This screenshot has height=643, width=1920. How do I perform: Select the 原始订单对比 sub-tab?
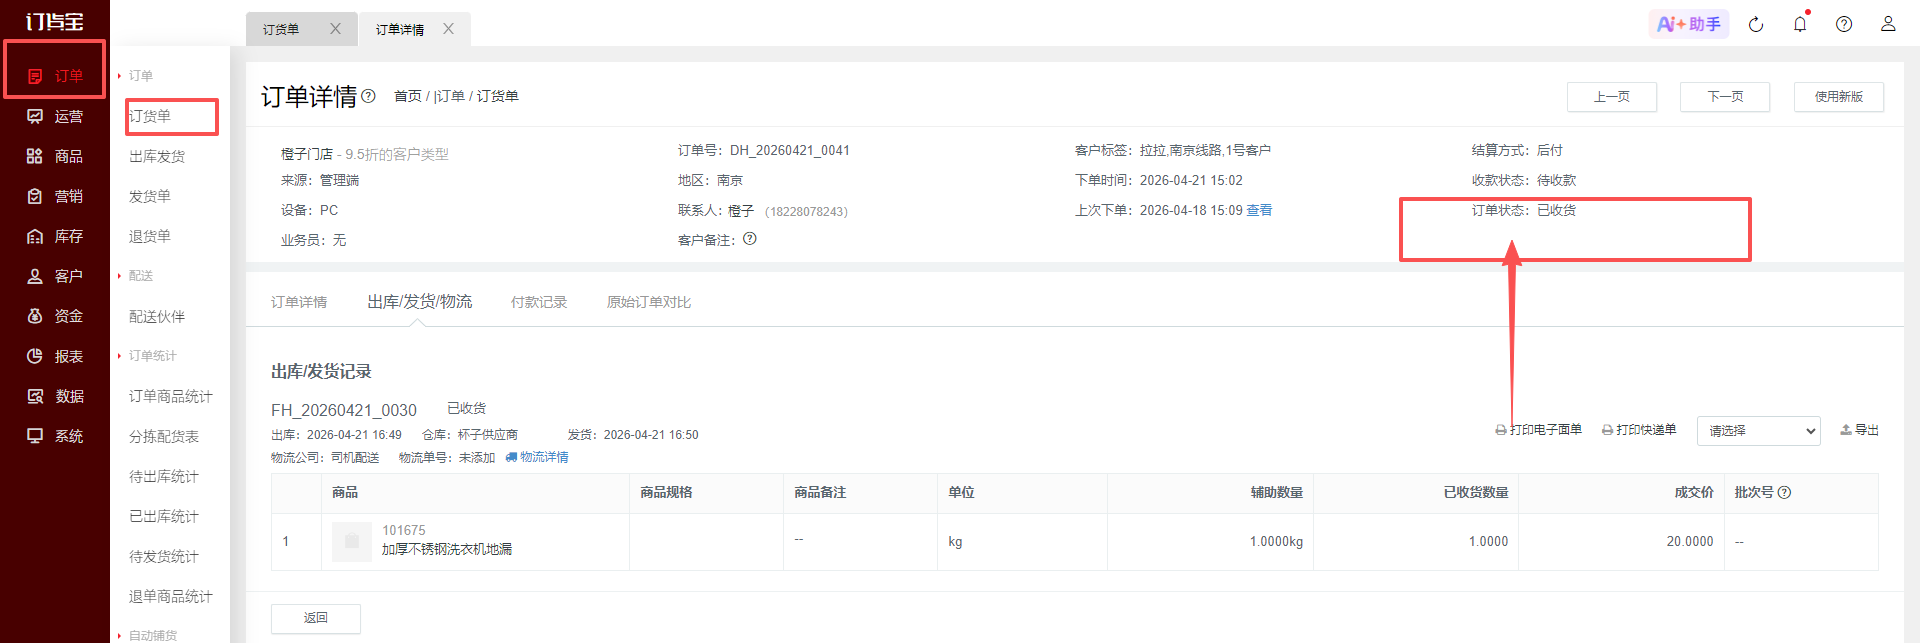tap(649, 302)
